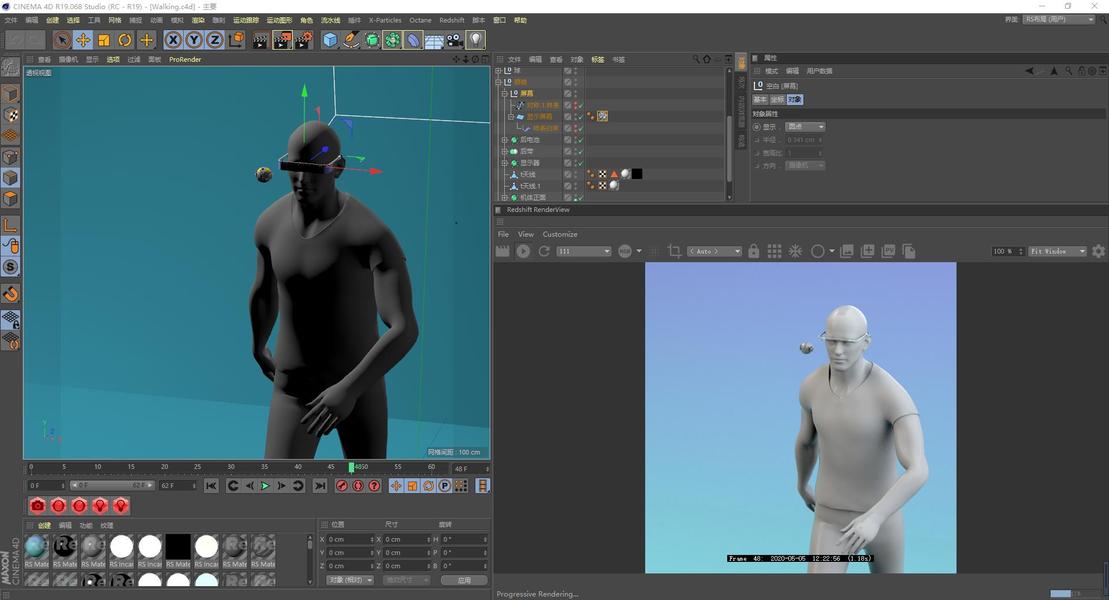Click the 48 F current frame field
1109x600 pixels.
coord(468,468)
